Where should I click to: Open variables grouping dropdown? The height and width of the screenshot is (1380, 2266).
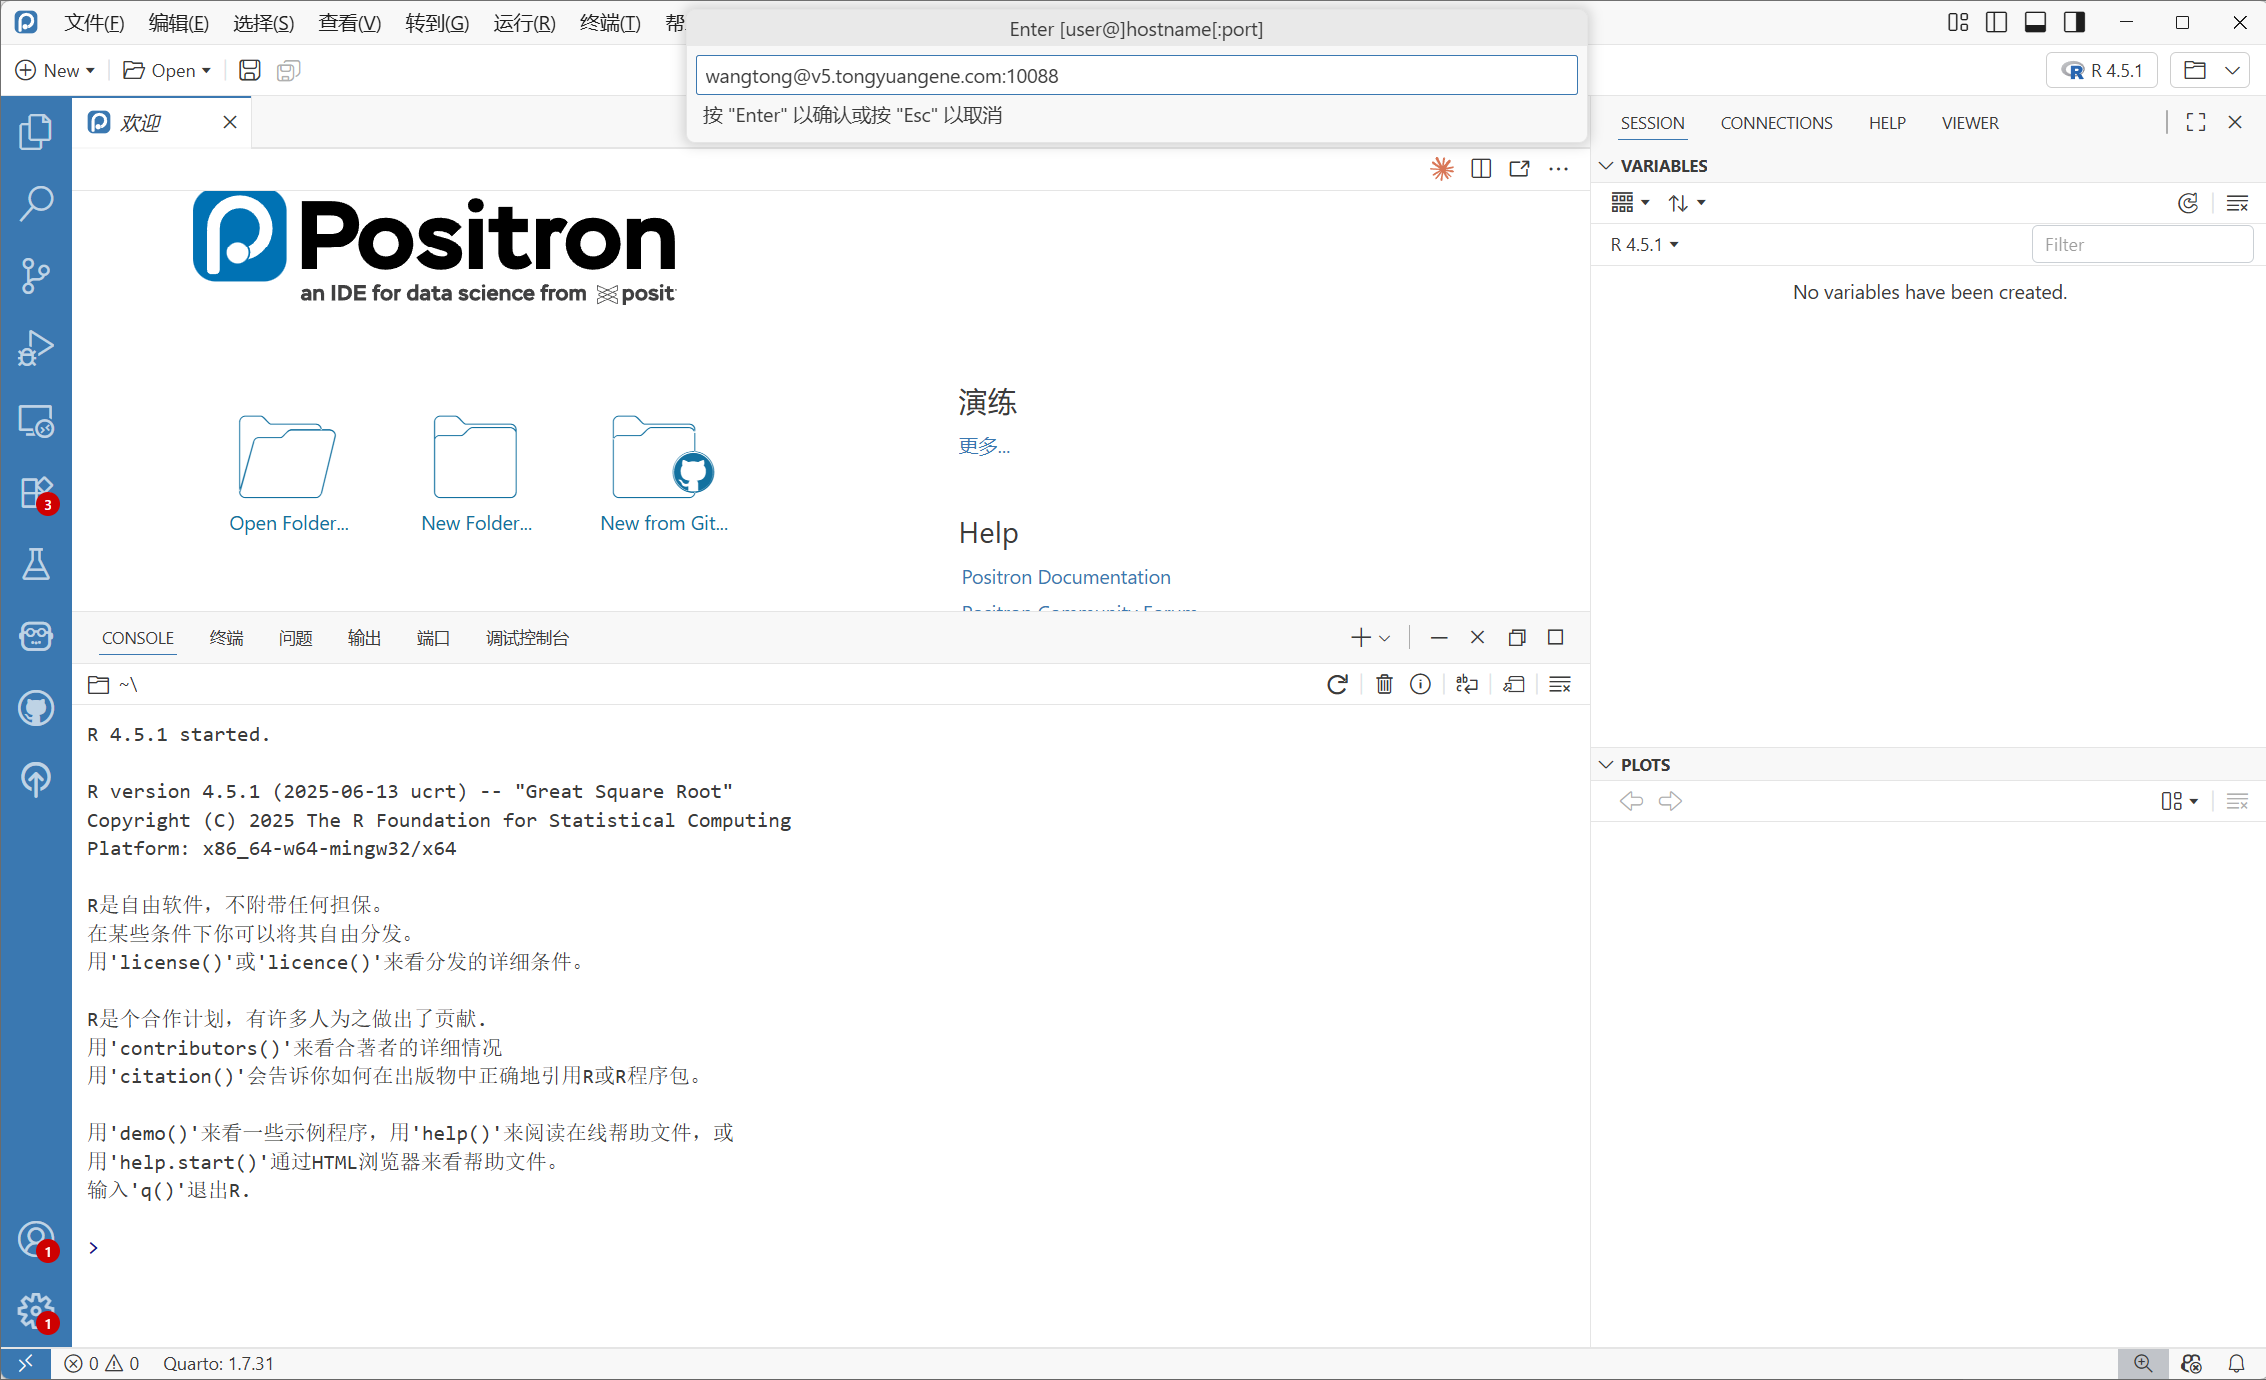click(1630, 203)
